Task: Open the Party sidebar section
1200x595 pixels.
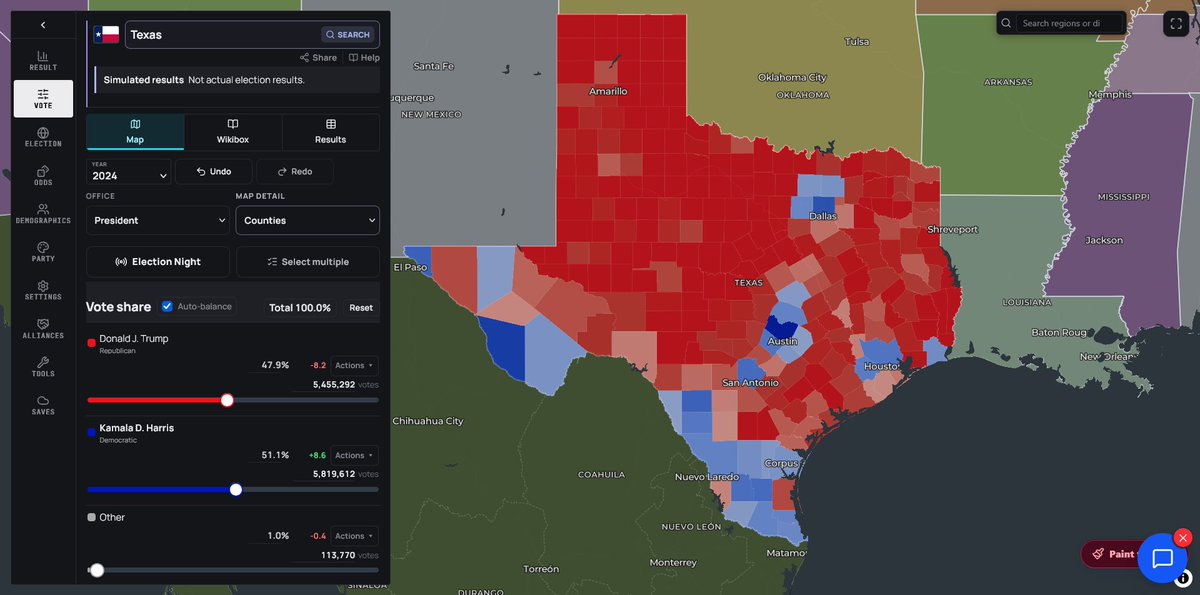Action: (43, 252)
